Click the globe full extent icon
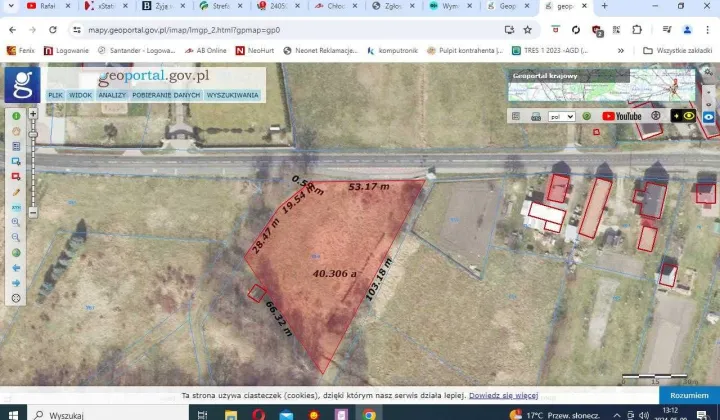The image size is (720, 420). pos(16,252)
